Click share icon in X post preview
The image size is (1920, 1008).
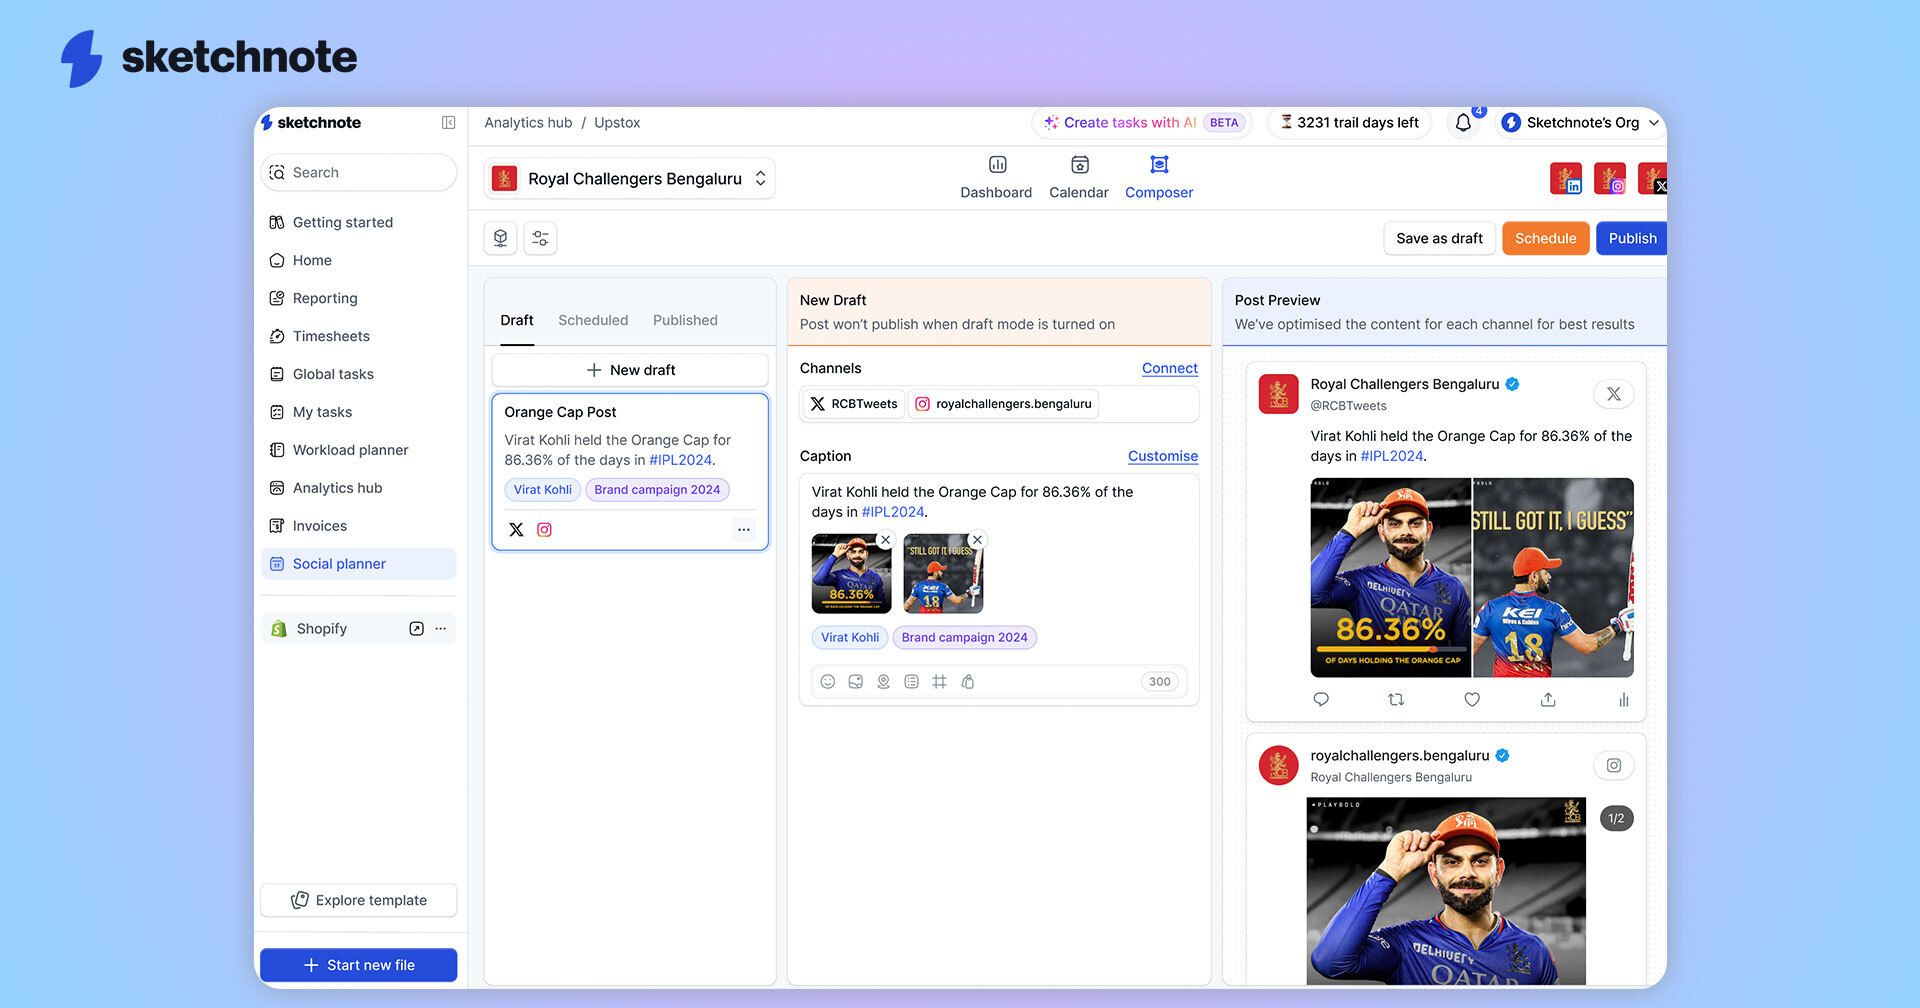[x=1548, y=700]
